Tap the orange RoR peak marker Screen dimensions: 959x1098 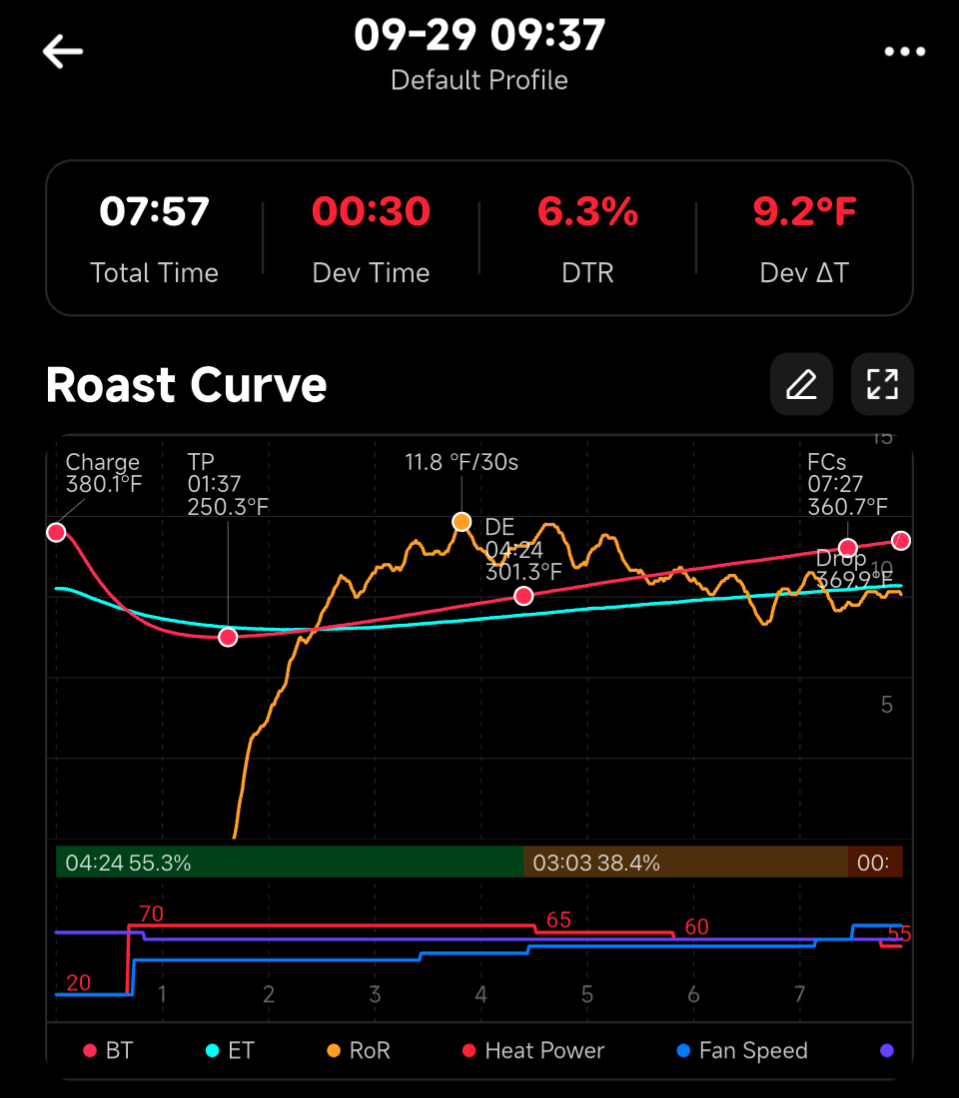click(461, 522)
